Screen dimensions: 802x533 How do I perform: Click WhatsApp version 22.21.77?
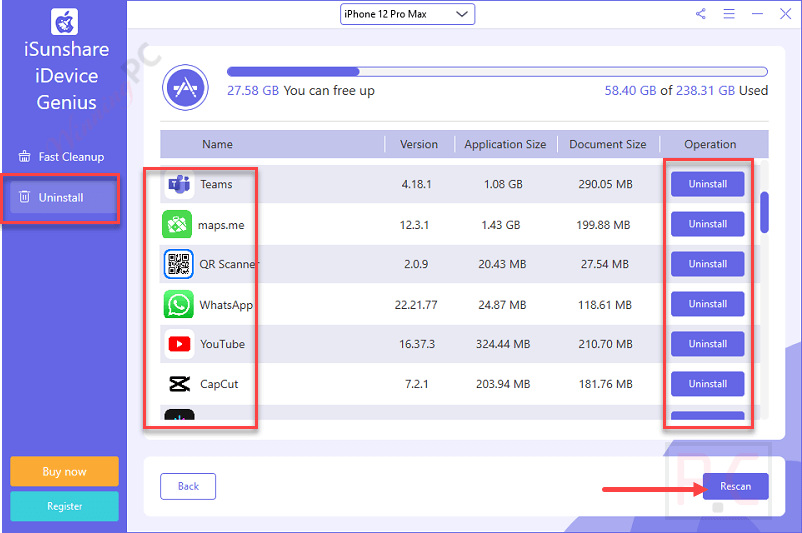tap(416, 305)
